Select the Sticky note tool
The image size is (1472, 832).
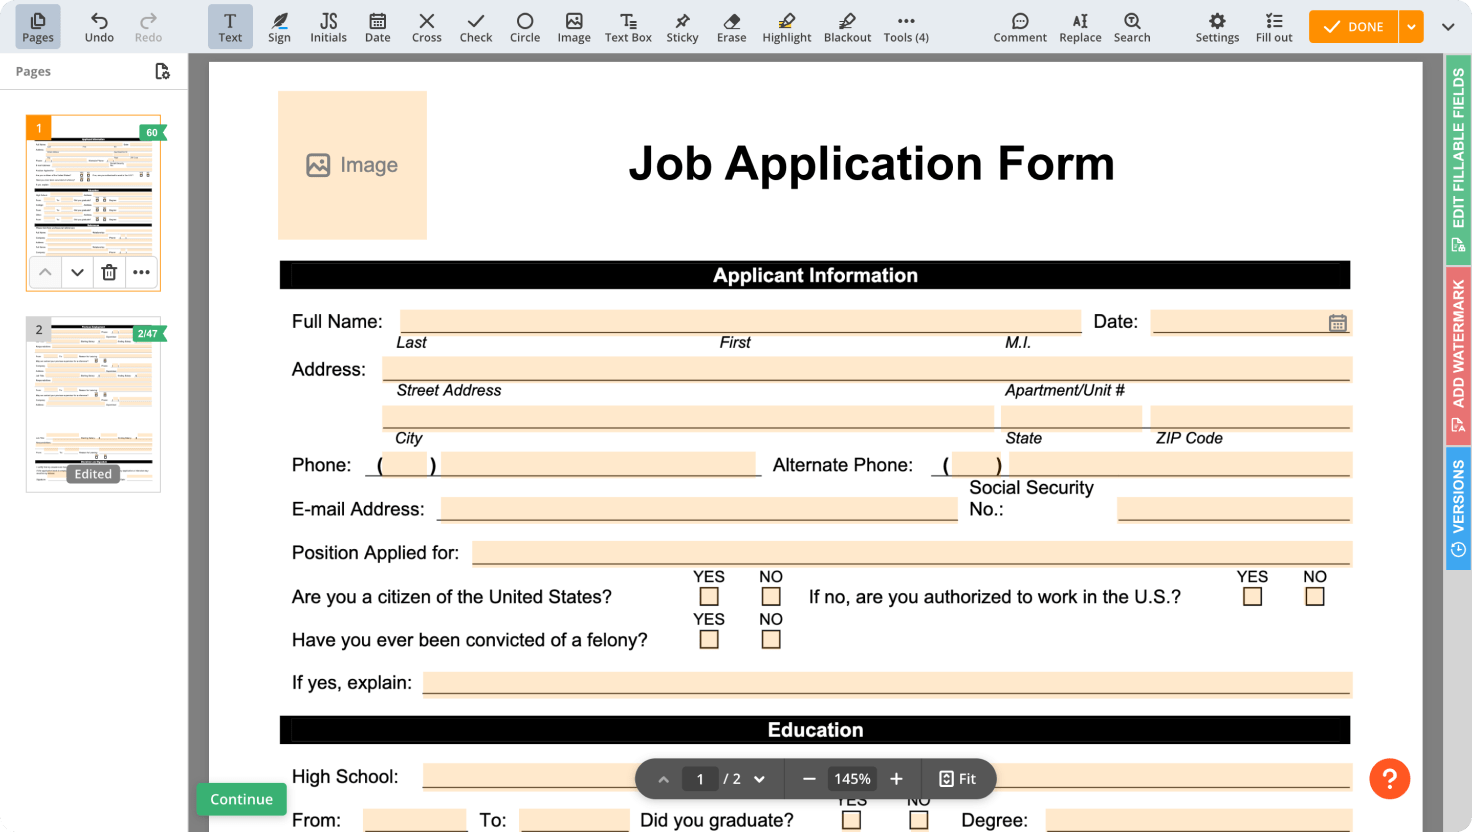point(682,26)
